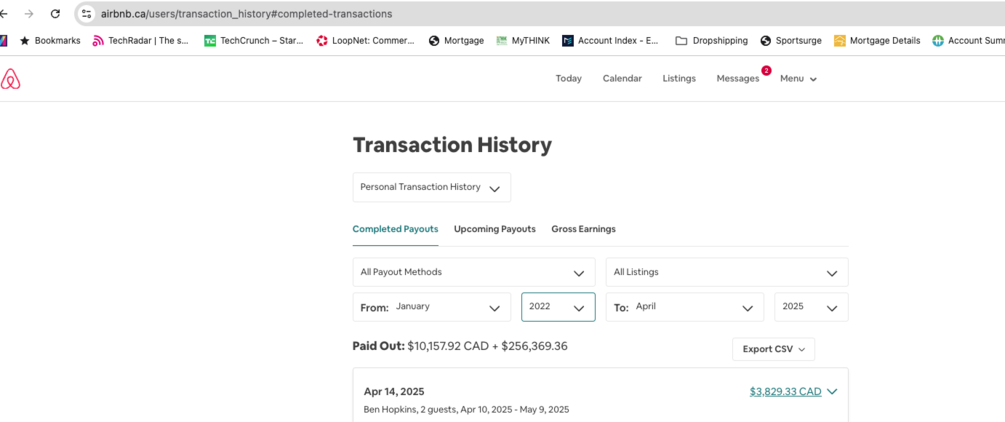Open the Mortgage bookmark

tap(456, 41)
